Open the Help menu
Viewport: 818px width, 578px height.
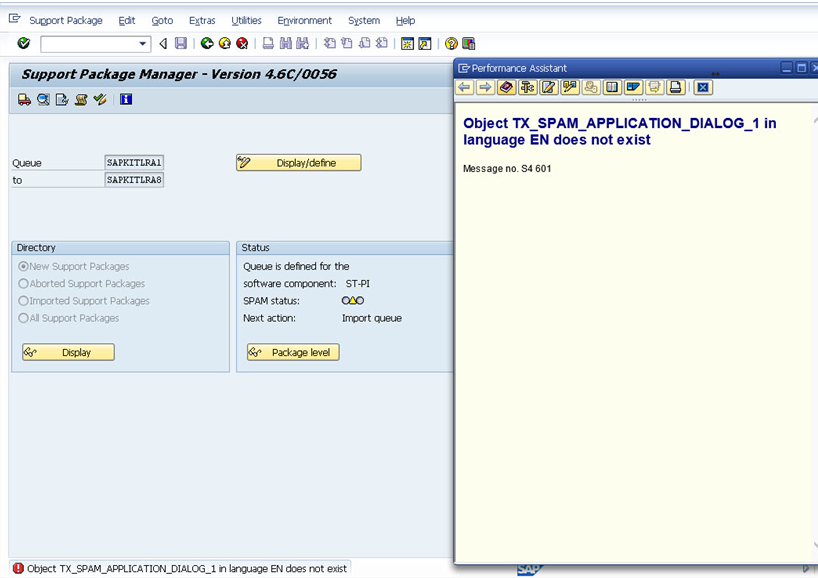pyautogui.click(x=405, y=21)
